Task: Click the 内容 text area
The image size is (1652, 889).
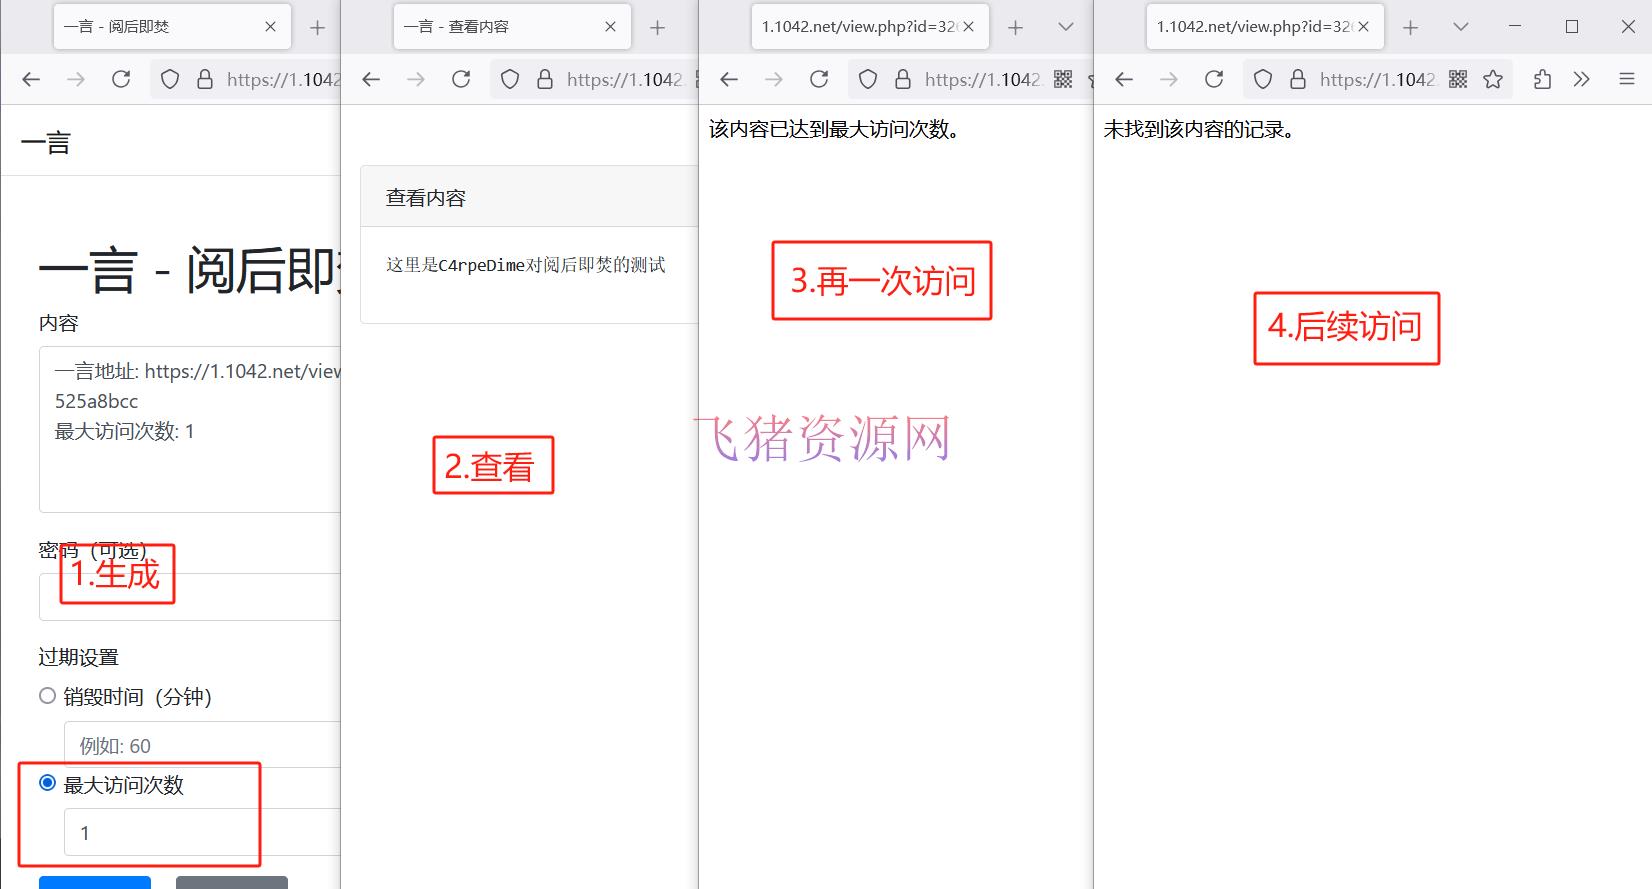Action: pos(190,429)
